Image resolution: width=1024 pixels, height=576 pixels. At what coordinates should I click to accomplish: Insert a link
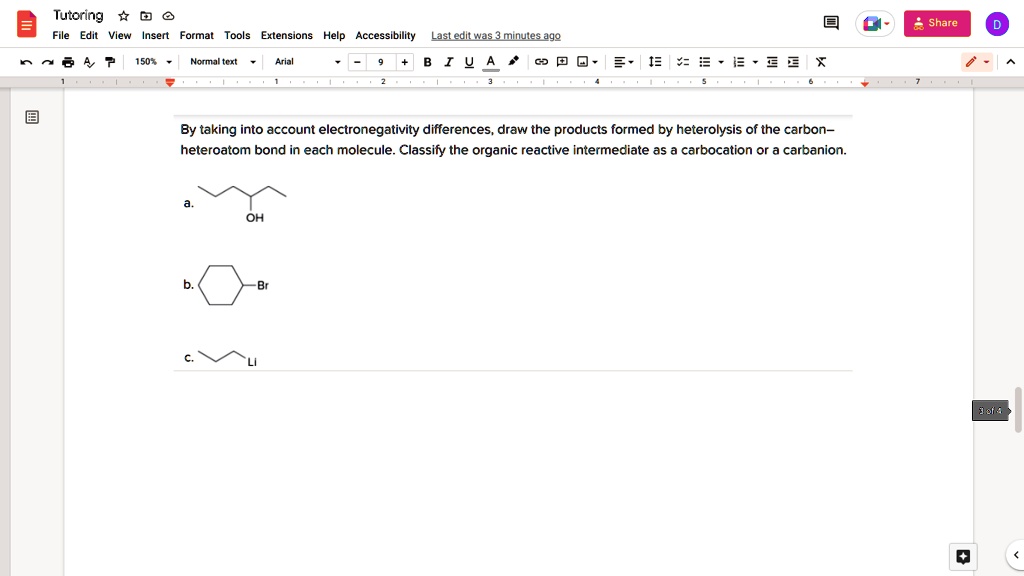point(541,61)
